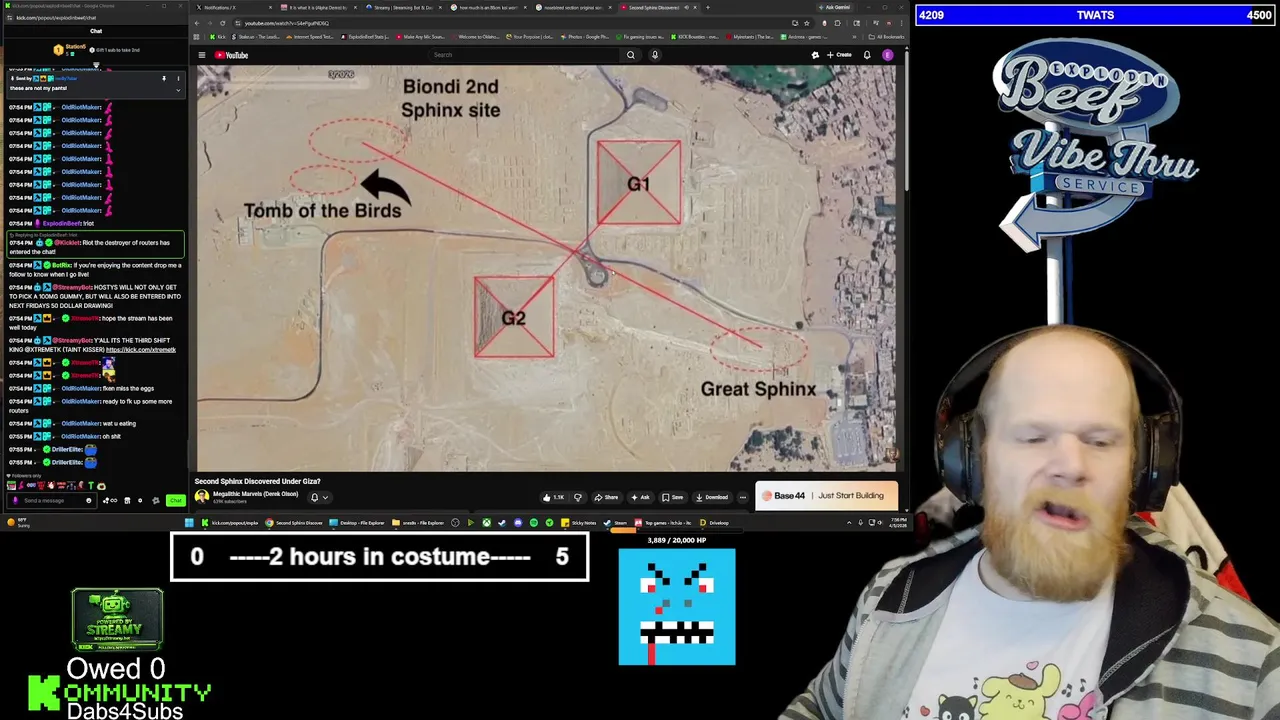Open the purple account avatar menu
This screenshot has width=1280, height=720.
pos(887,55)
